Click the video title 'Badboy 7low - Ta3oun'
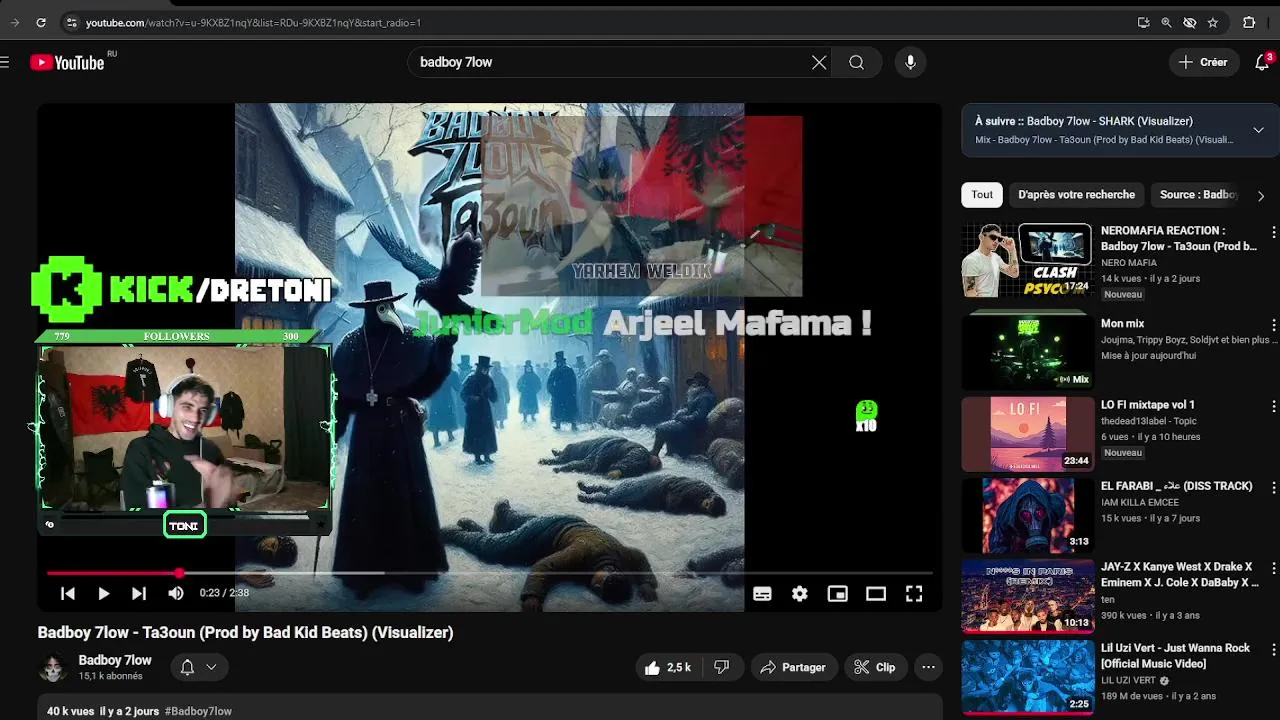 tap(245, 632)
